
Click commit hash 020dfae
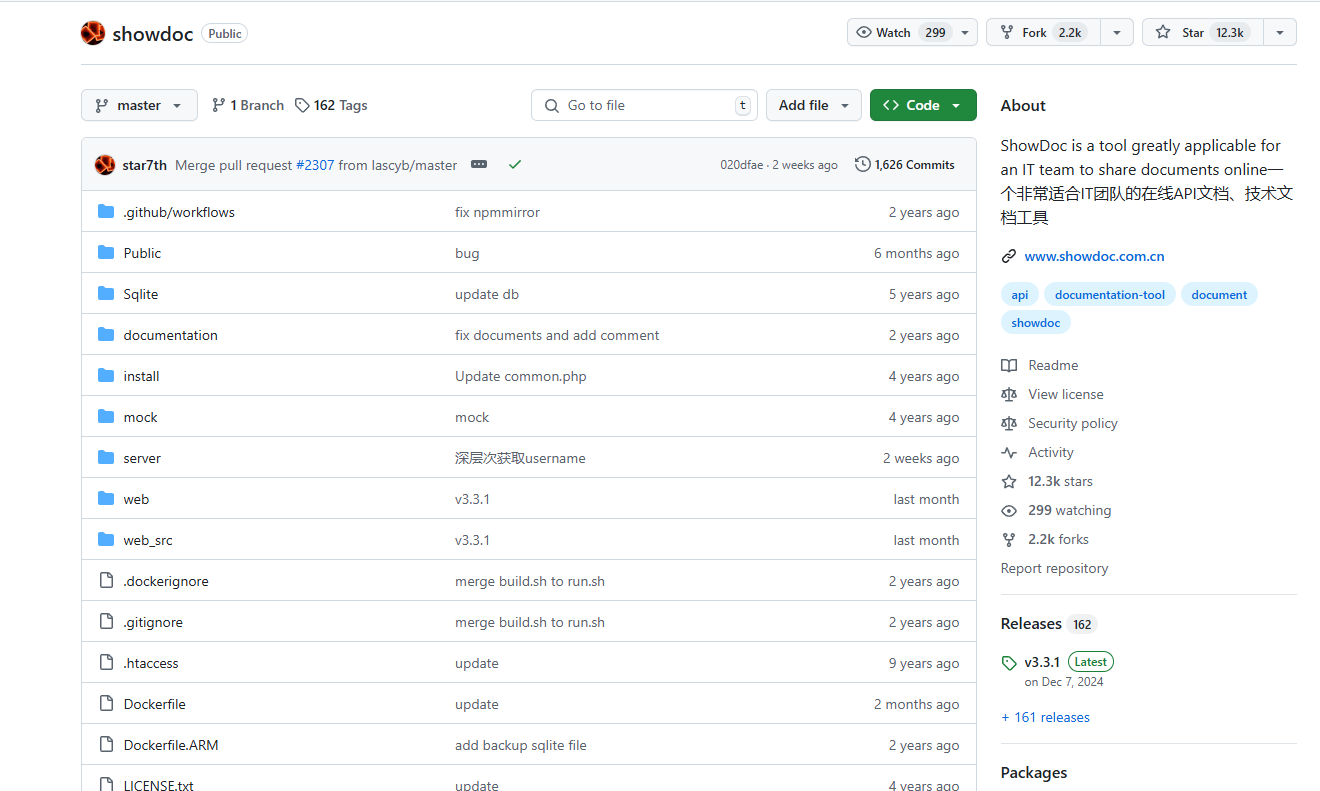(x=742, y=165)
